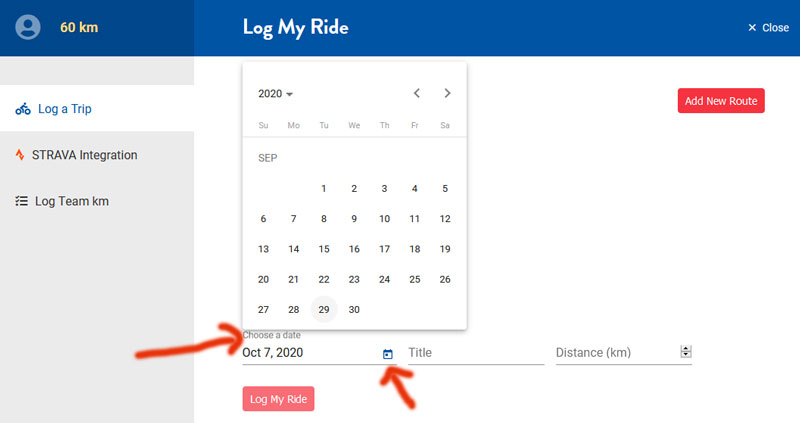Click the bicycle icon beside Log a Trip
Viewport: 800px width, 423px height.
[23, 109]
